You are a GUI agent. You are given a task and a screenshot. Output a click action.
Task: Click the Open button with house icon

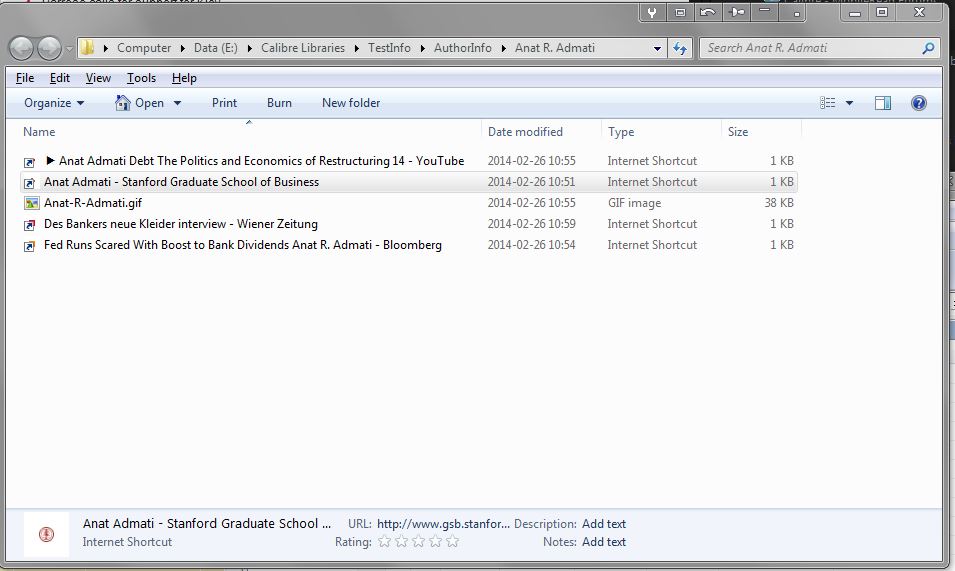click(x=139, y=103)
